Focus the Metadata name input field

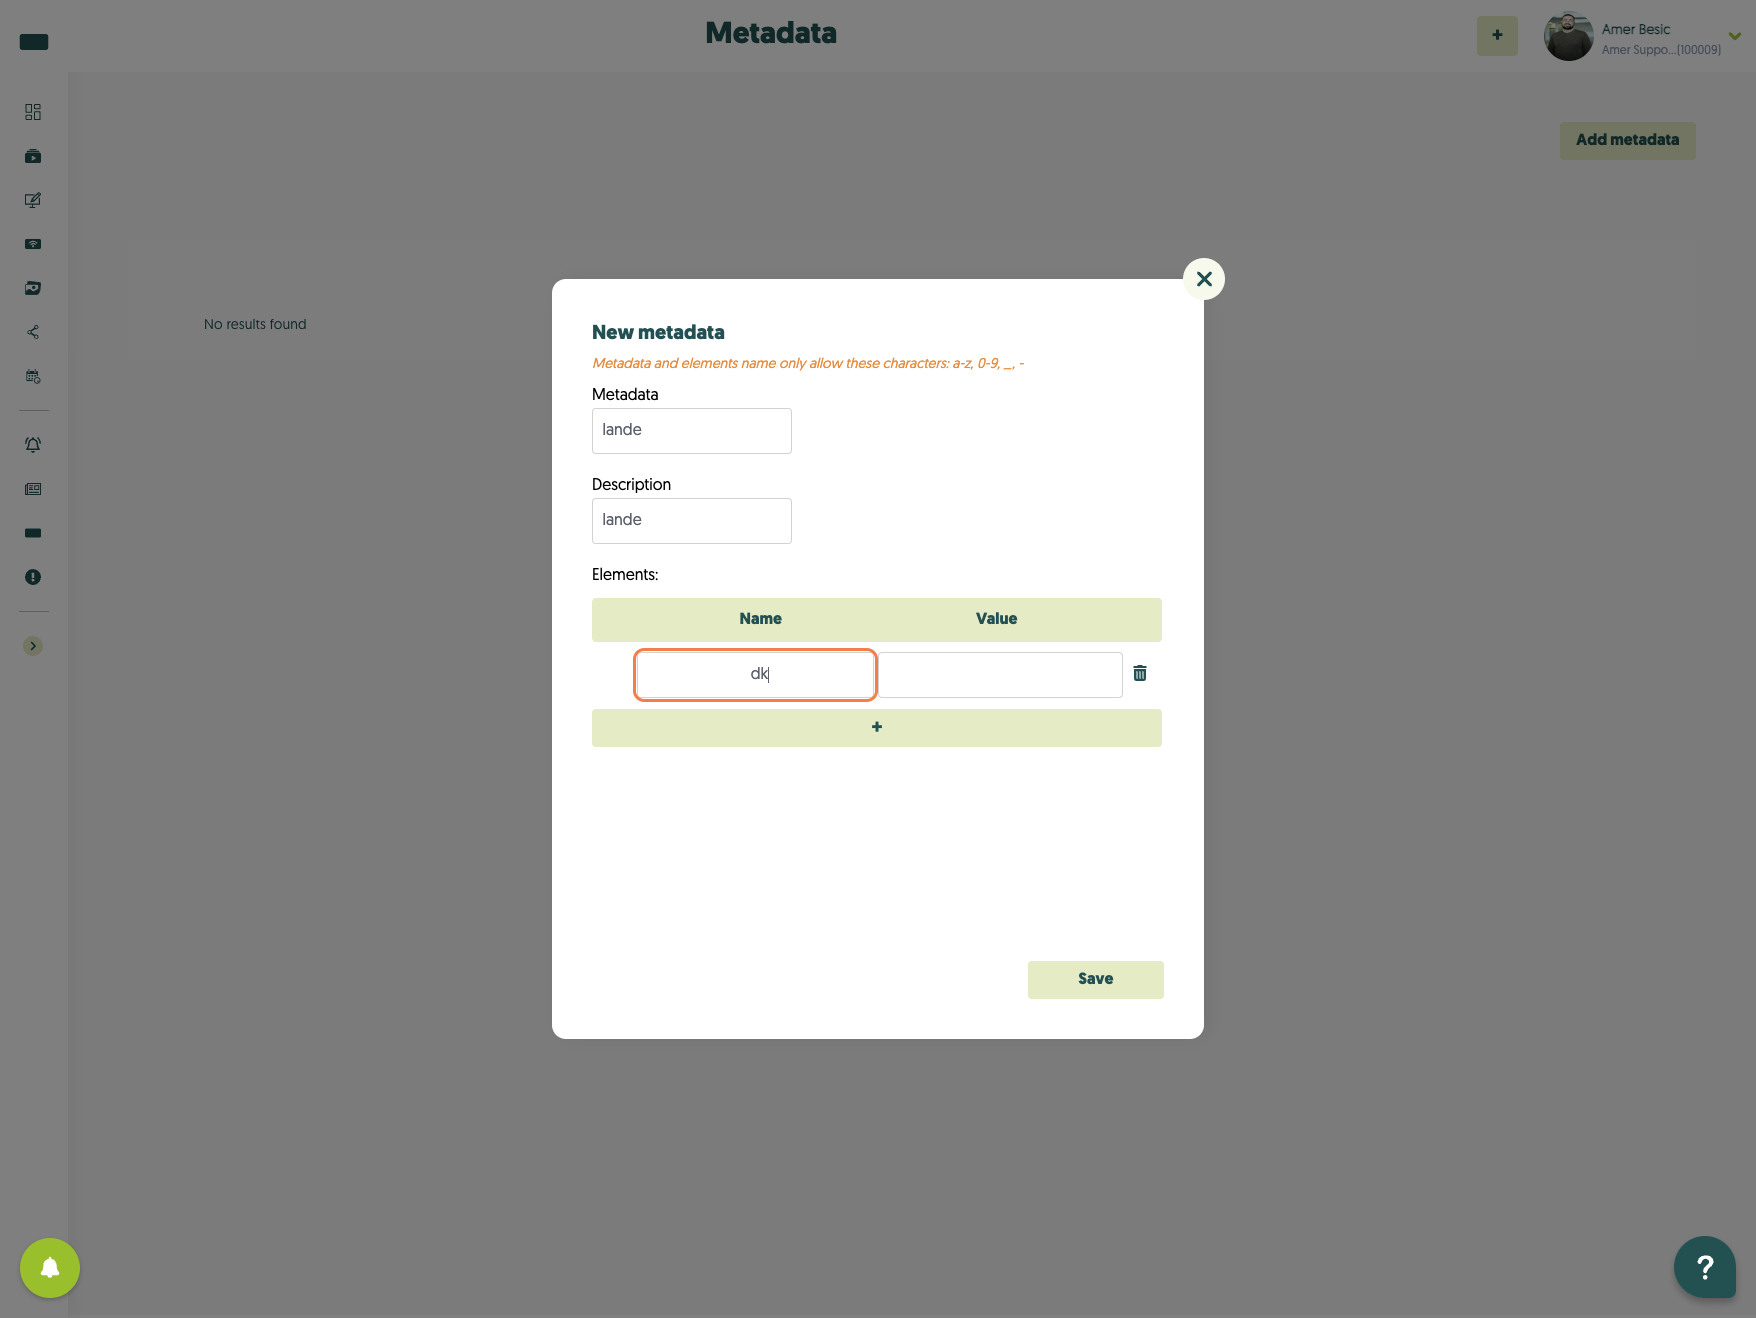(691, 431)
